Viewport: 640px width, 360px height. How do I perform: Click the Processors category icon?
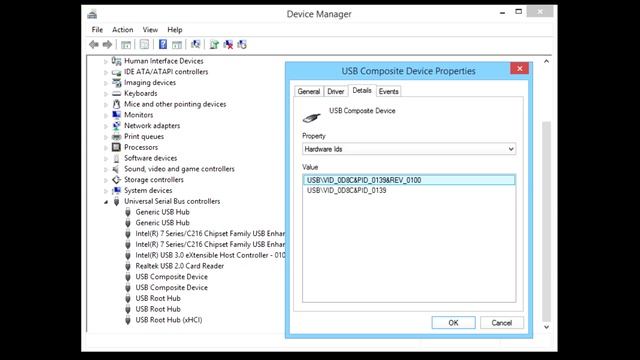coord(116,147)
